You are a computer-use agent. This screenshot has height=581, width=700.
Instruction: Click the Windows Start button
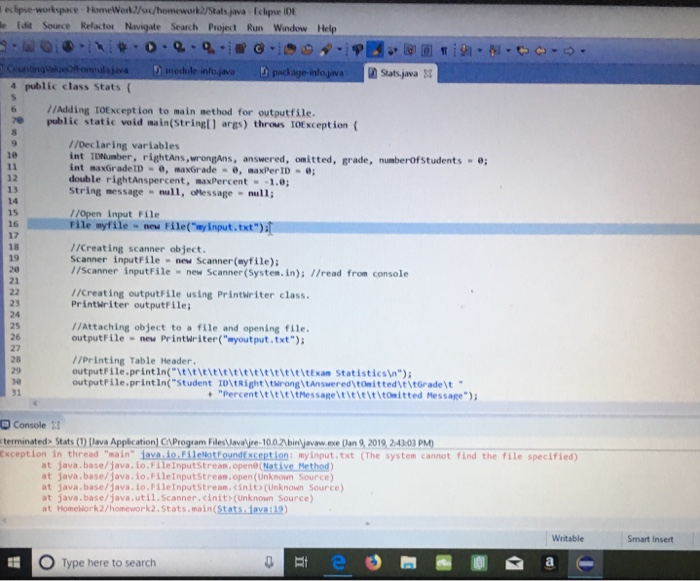pos(15,563)
